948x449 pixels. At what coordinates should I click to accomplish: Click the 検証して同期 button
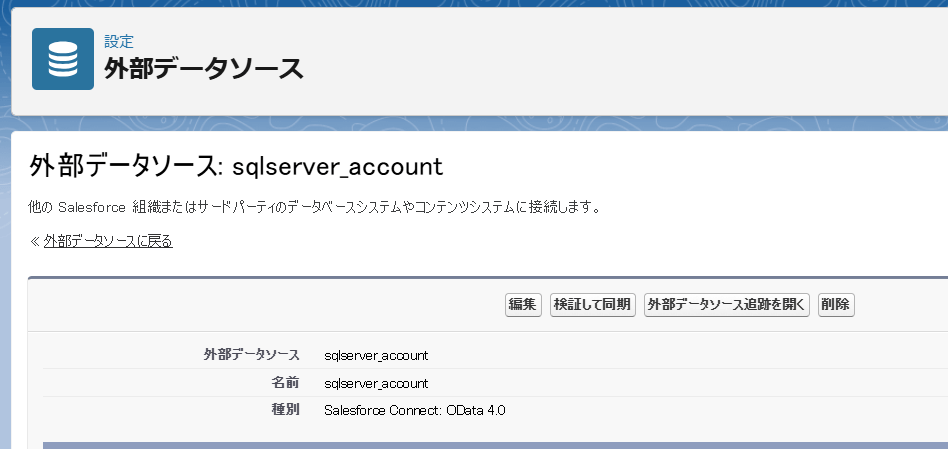(592, 305)
